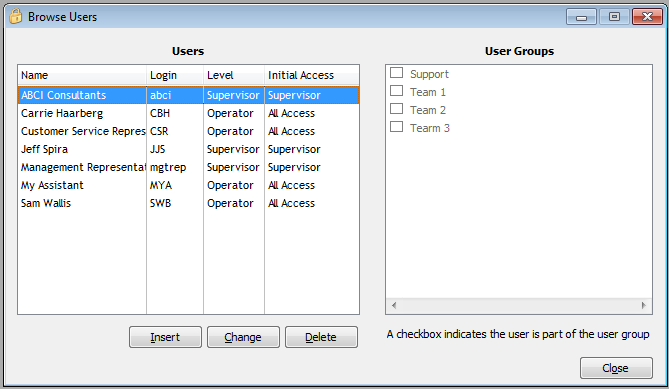Click the Initial Access column header
669x389 pixels.
point(312,75)
